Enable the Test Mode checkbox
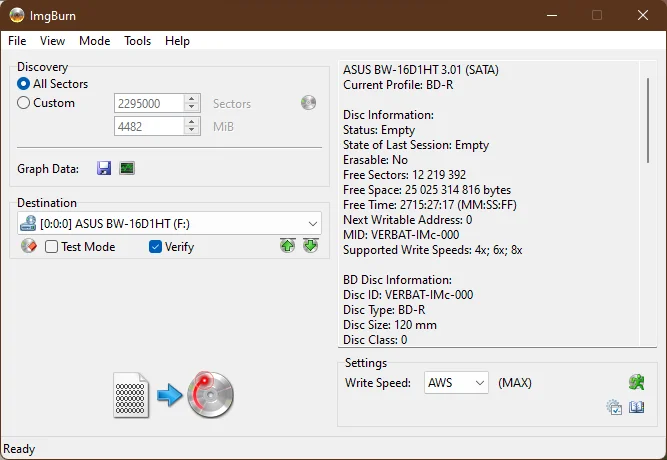 [51, 246]
